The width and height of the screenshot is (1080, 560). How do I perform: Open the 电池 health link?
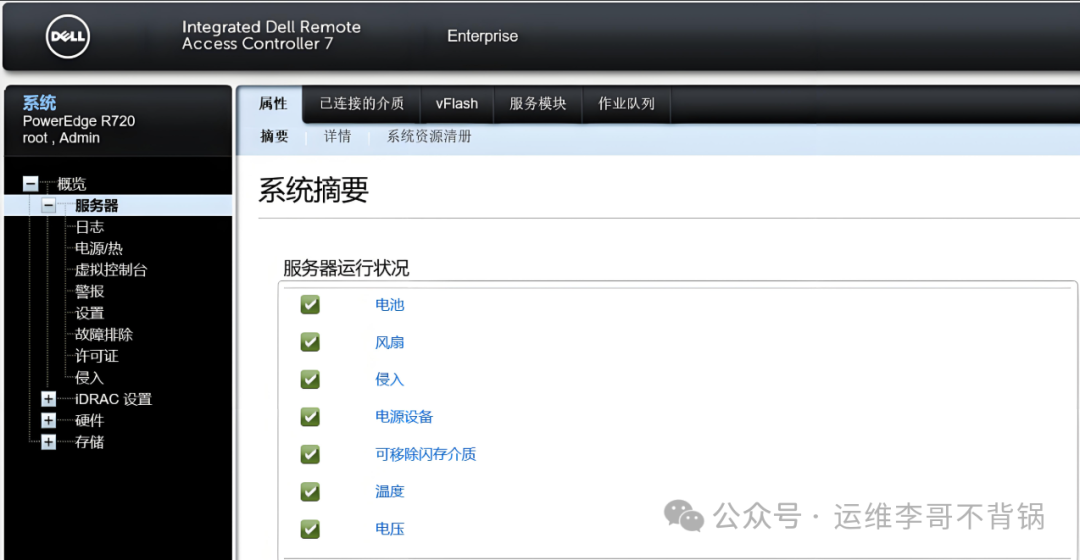[389, 304]
